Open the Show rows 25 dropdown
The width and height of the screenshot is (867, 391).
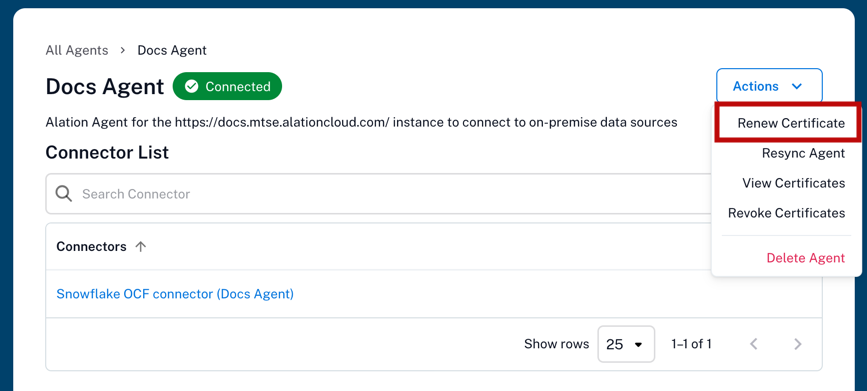(626, 344)
